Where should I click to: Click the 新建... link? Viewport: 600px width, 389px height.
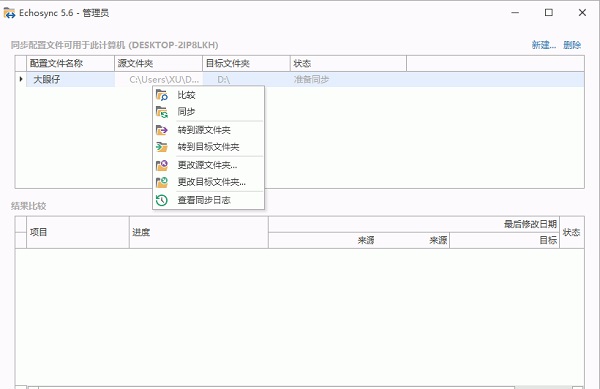click(544, 45)
